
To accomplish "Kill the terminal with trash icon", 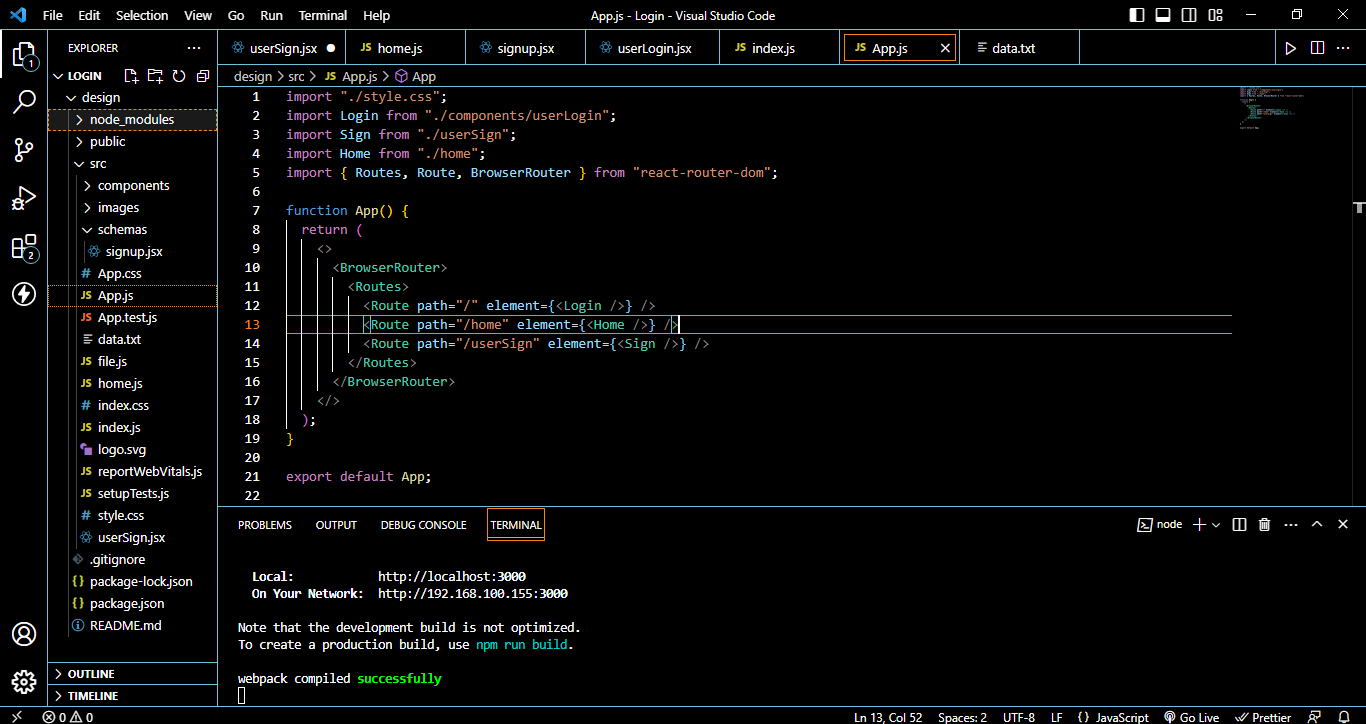I will coord(1264,524).
